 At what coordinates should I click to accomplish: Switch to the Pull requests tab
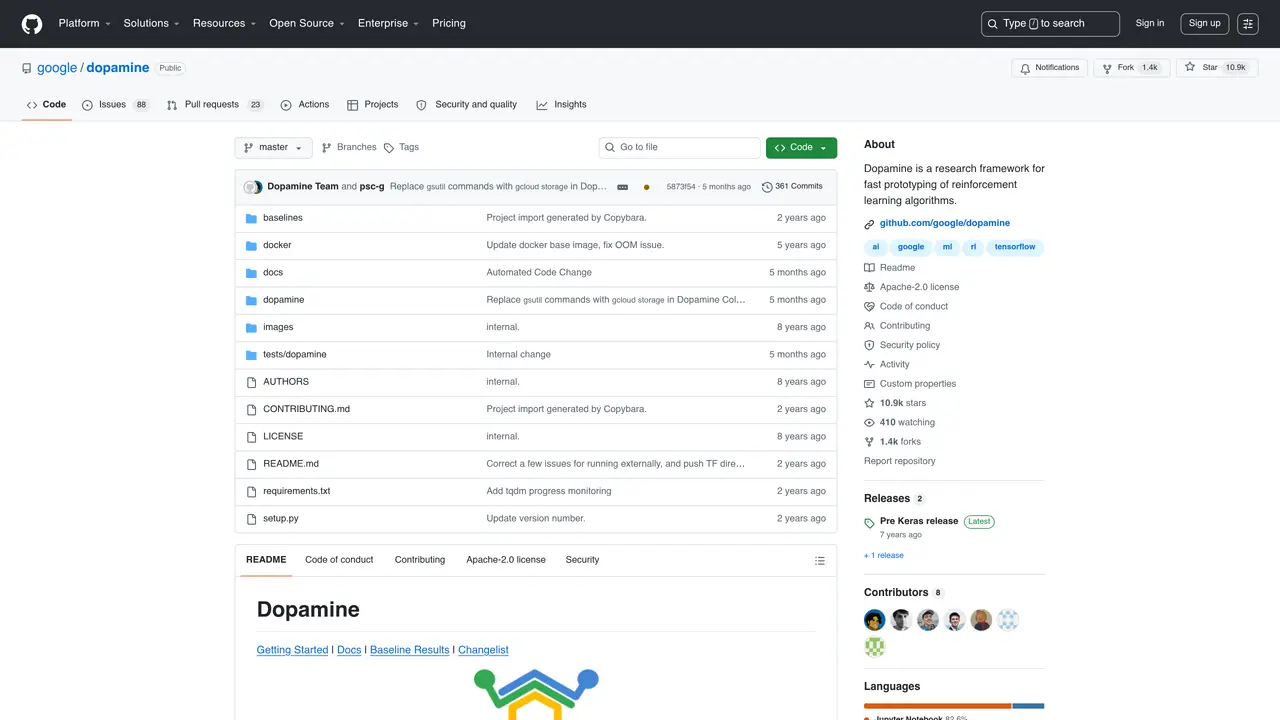tap(215, 104)
